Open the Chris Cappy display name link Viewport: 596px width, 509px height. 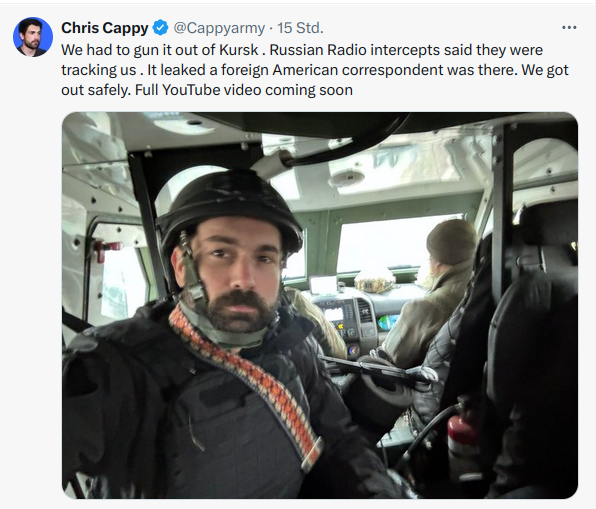(105, 28)
